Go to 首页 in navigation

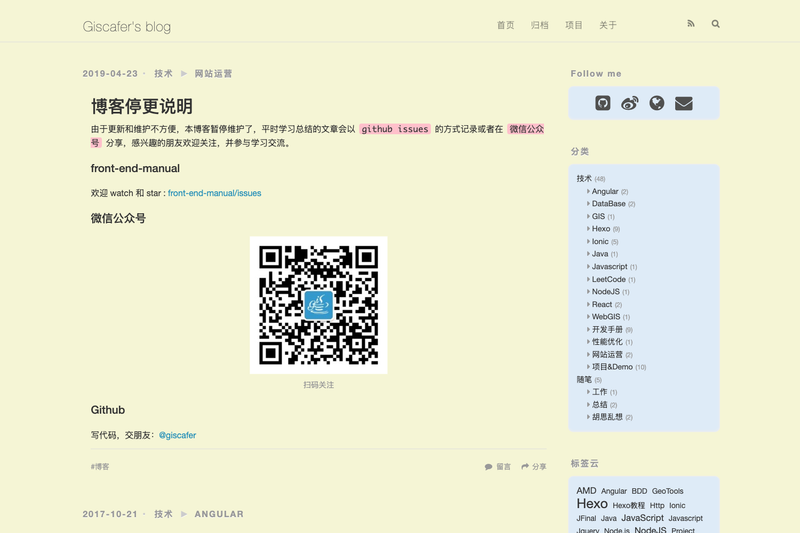[506, 25]
